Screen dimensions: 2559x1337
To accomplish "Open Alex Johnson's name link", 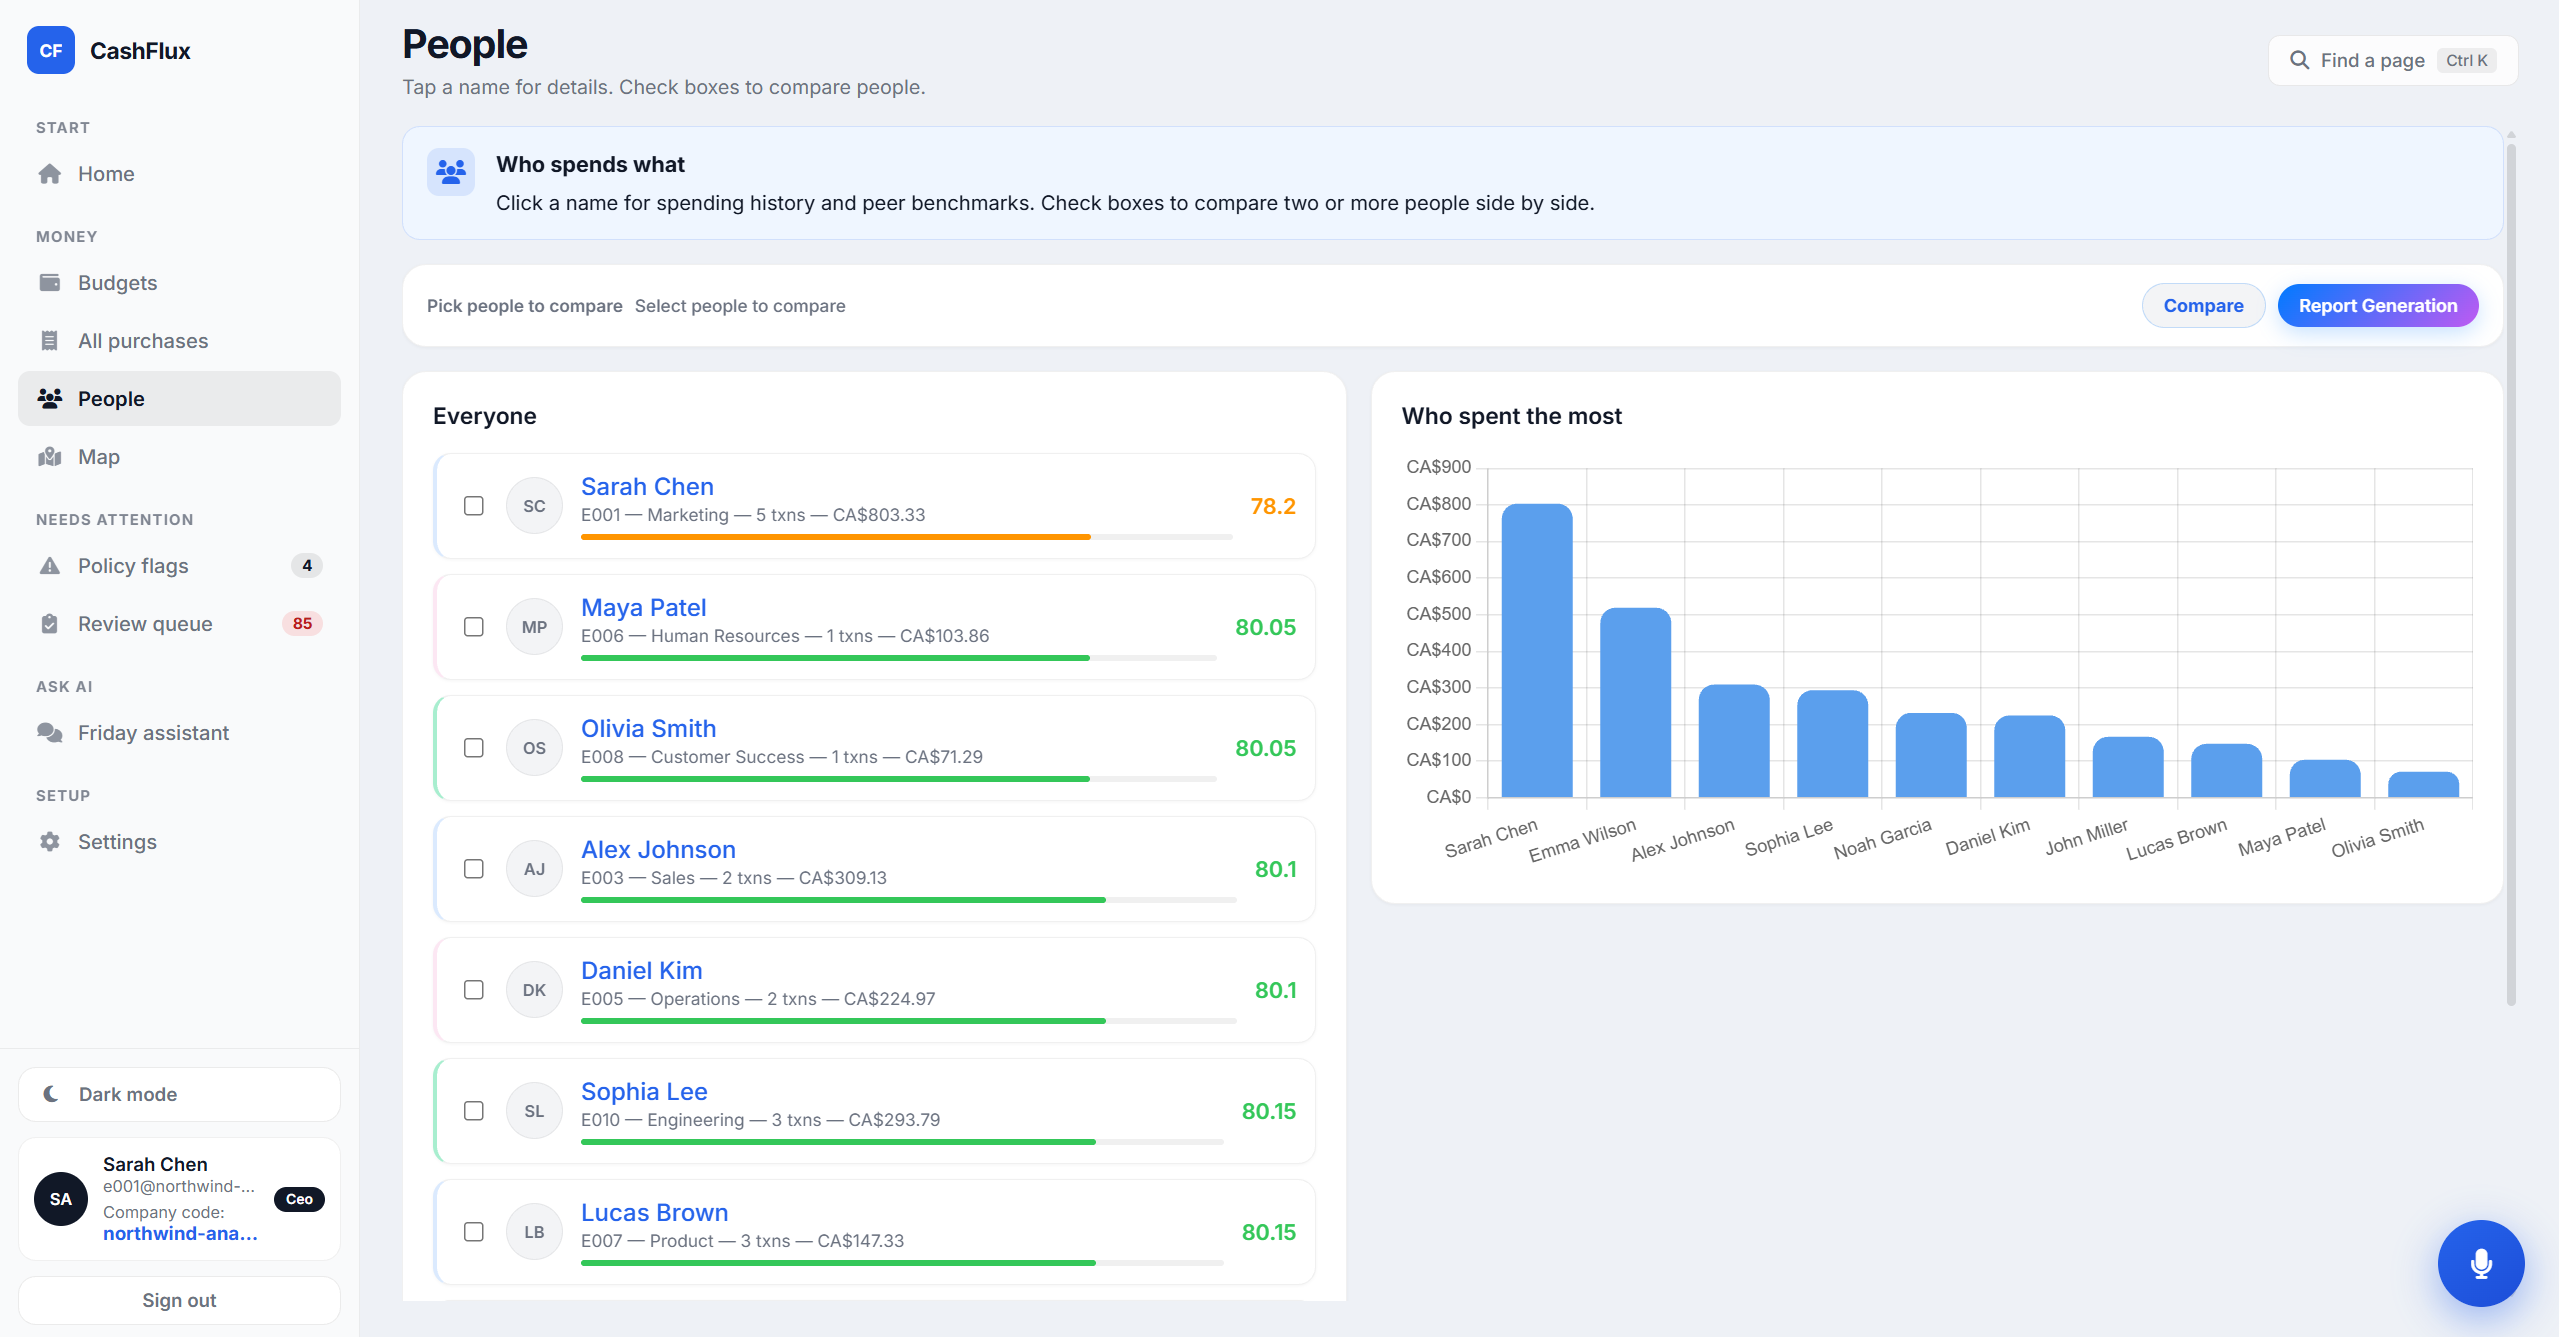I will pyautogui.click(x=658, y=850).
